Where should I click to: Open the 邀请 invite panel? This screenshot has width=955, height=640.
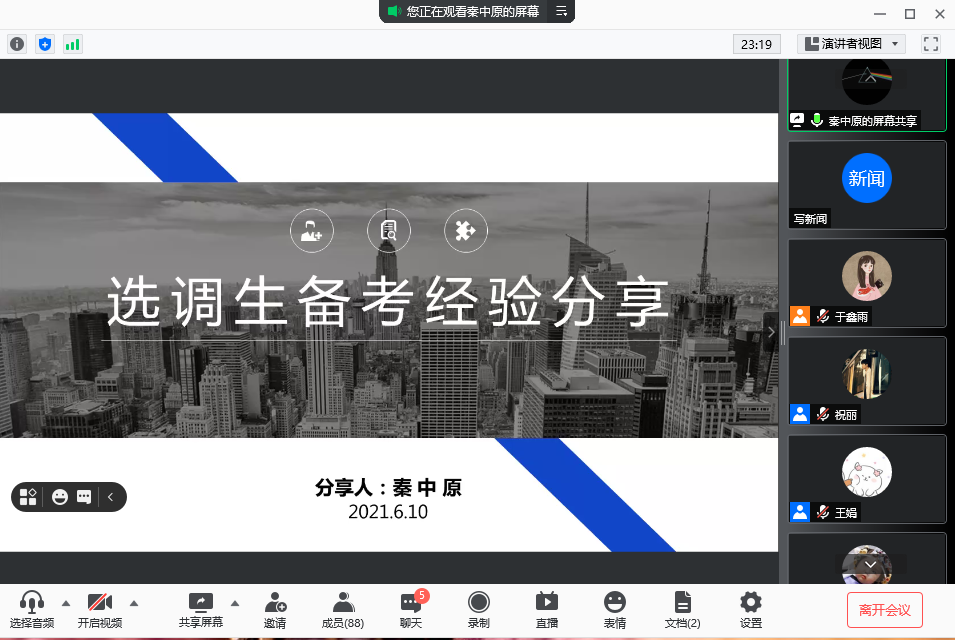275,610
